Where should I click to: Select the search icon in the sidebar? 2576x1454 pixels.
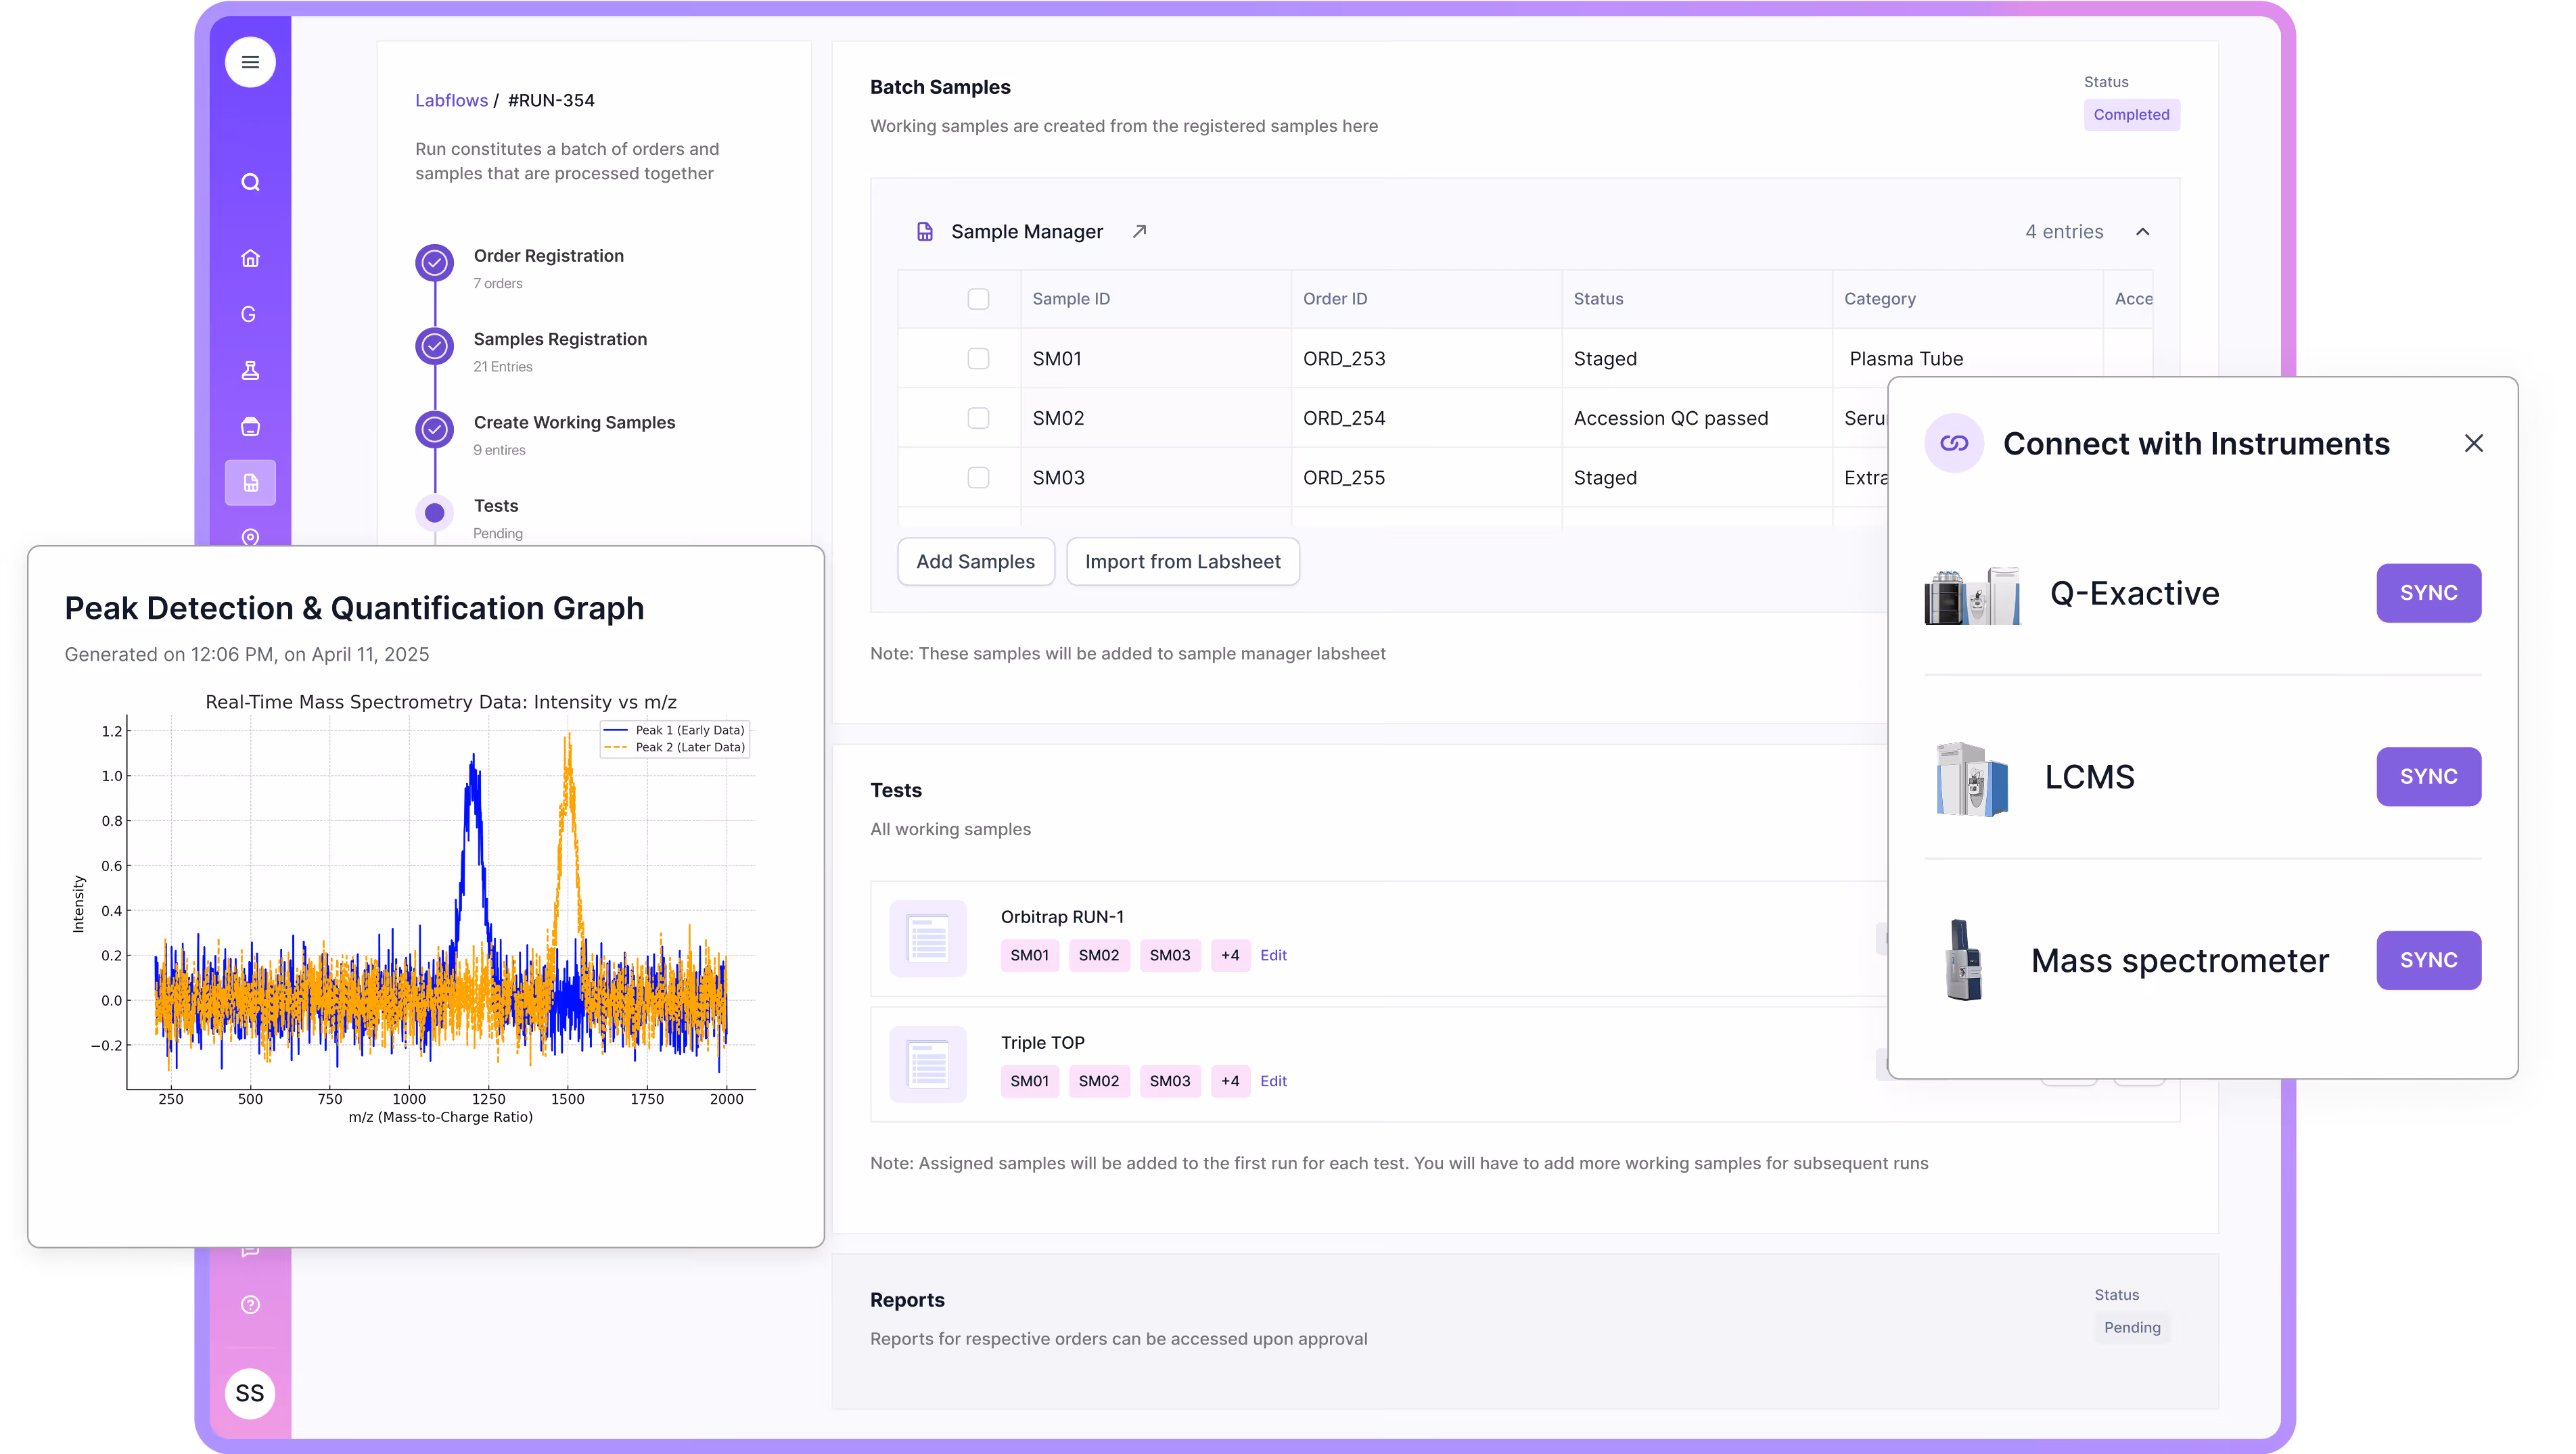pos(250,182)
